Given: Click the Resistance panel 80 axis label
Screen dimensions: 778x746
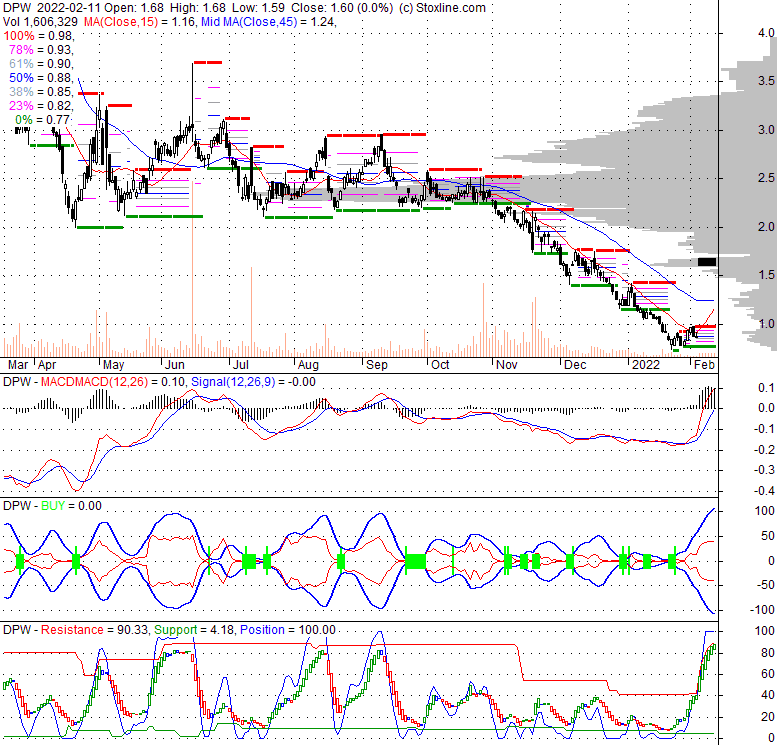Looking at the screenshot, I should 767,653.
